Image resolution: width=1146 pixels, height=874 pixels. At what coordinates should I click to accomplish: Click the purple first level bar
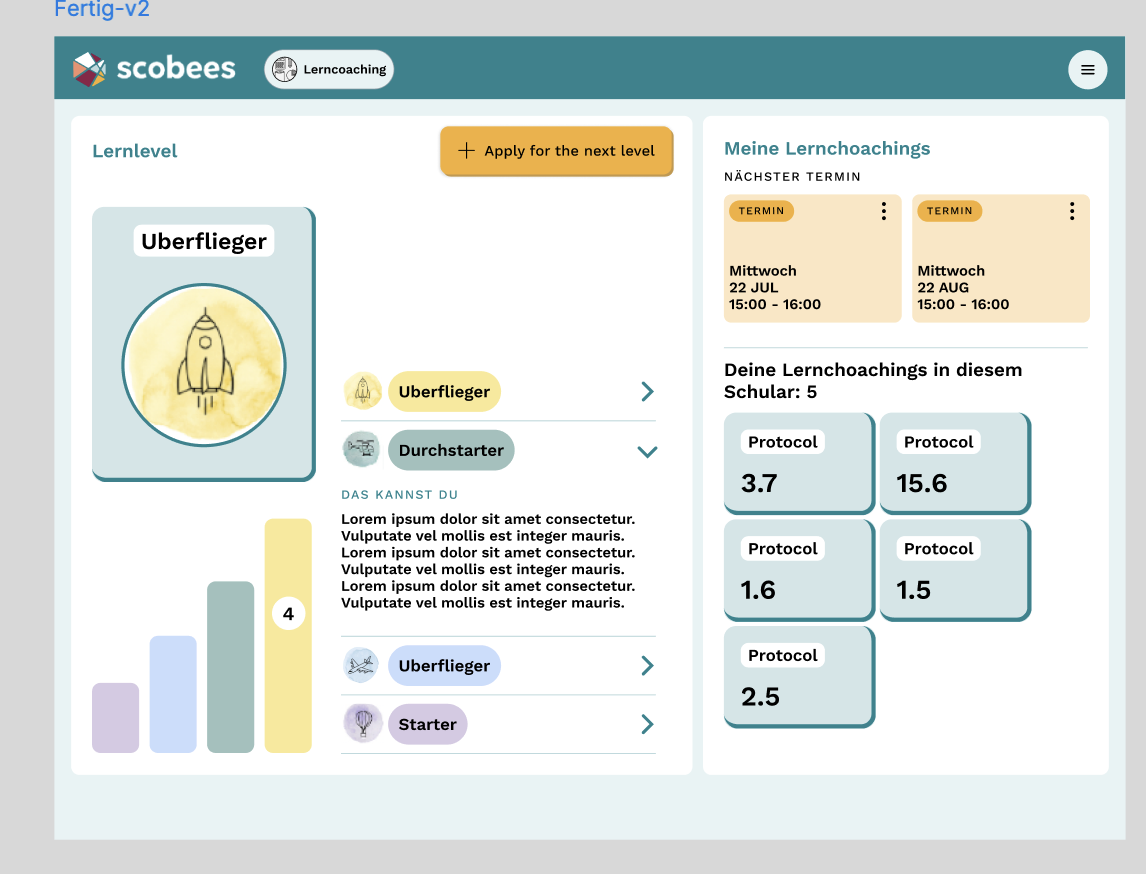[x=115, y=717]
